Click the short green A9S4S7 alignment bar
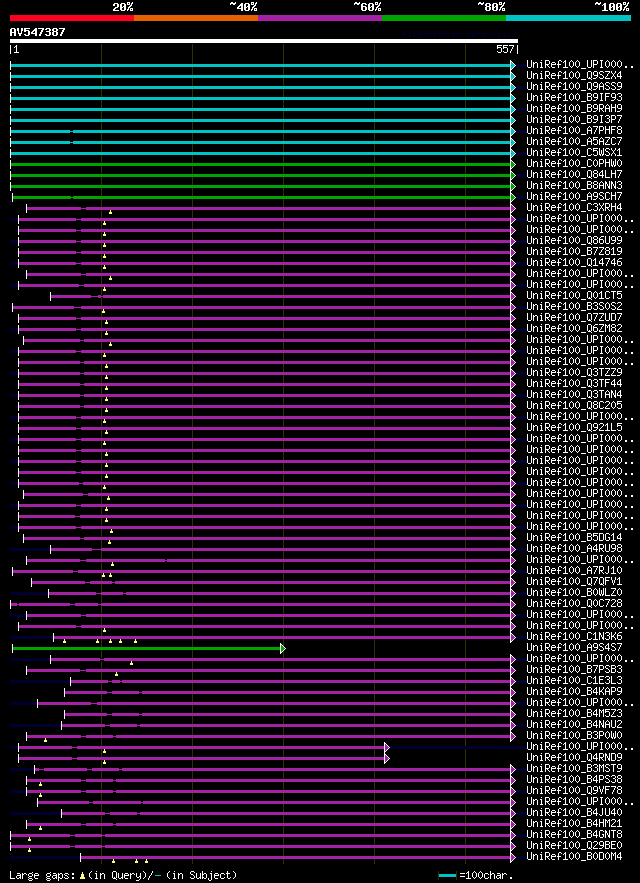 146,649
